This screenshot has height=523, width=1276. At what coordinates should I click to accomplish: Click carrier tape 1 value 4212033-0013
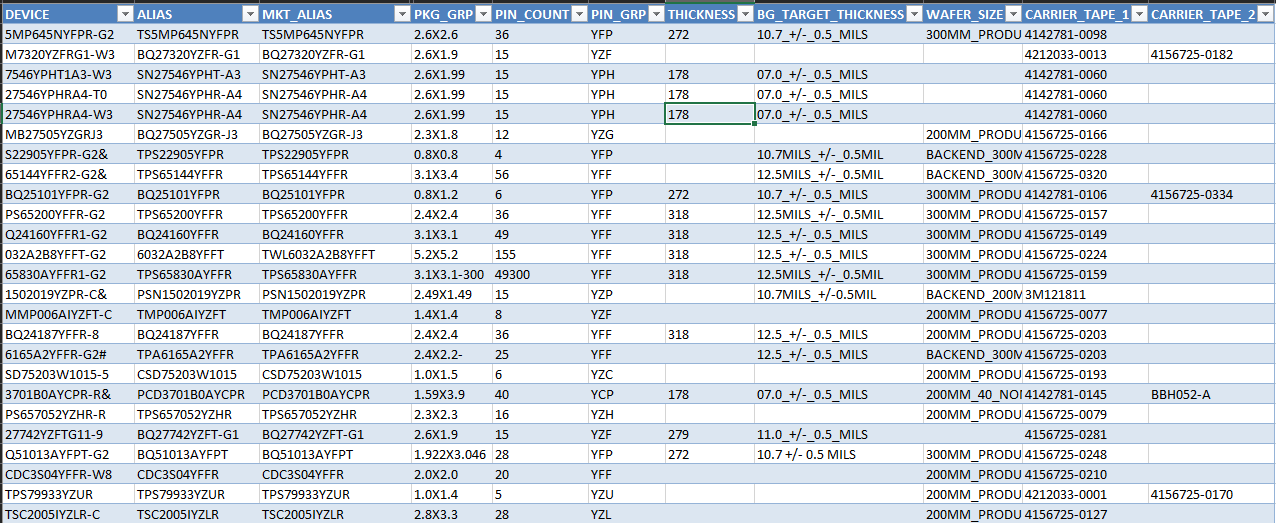click(x=1084, y=54)
